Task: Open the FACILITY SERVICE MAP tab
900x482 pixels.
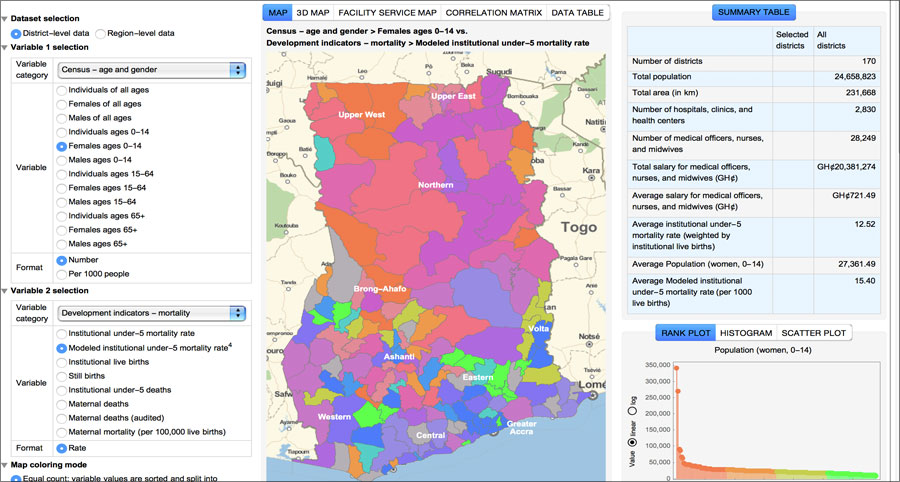Action: 386,13
